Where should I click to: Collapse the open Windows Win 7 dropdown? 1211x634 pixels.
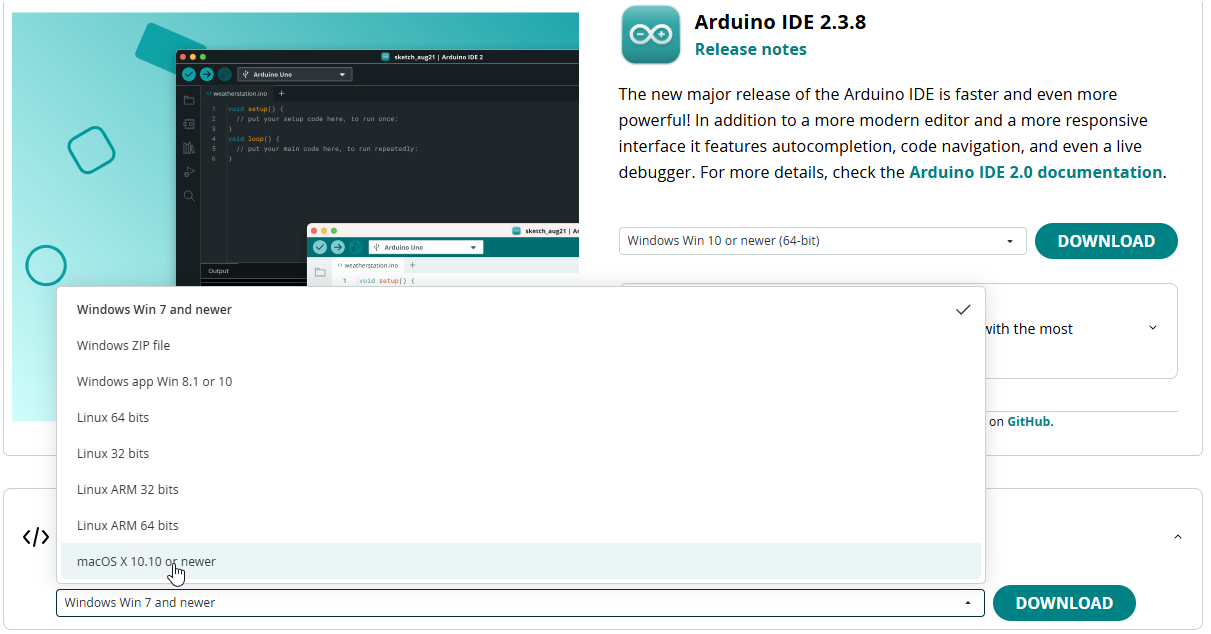tap(520, 603)
